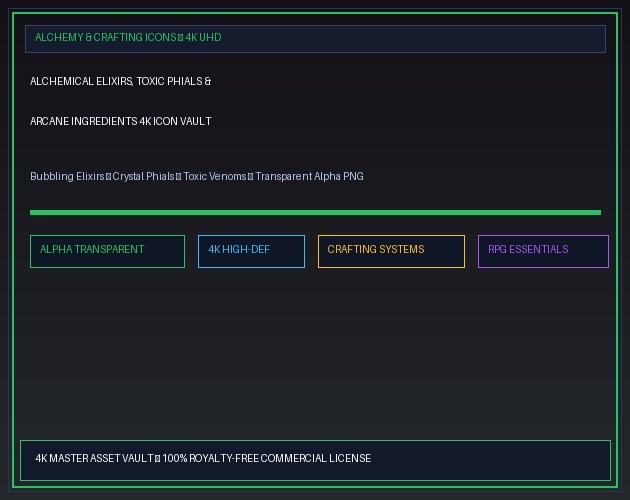Screen dimensions: 630x500
Task: Click the ALPHA TRANSPARENT tag
Action: pos(107,251)
